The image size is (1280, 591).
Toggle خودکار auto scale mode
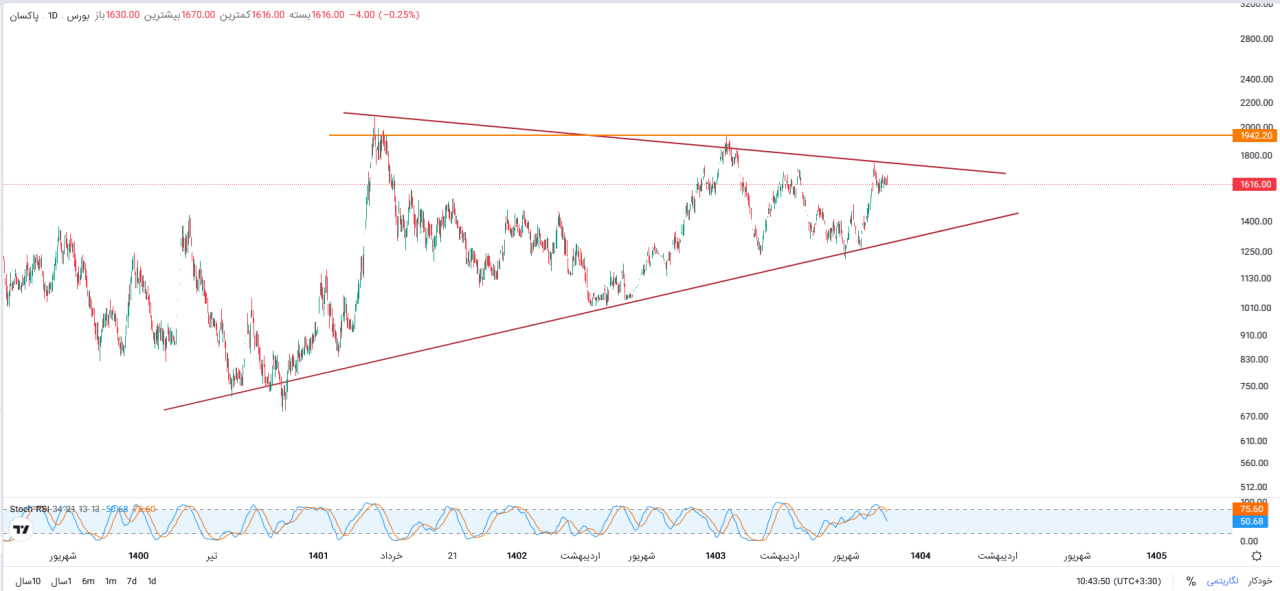1258,581
